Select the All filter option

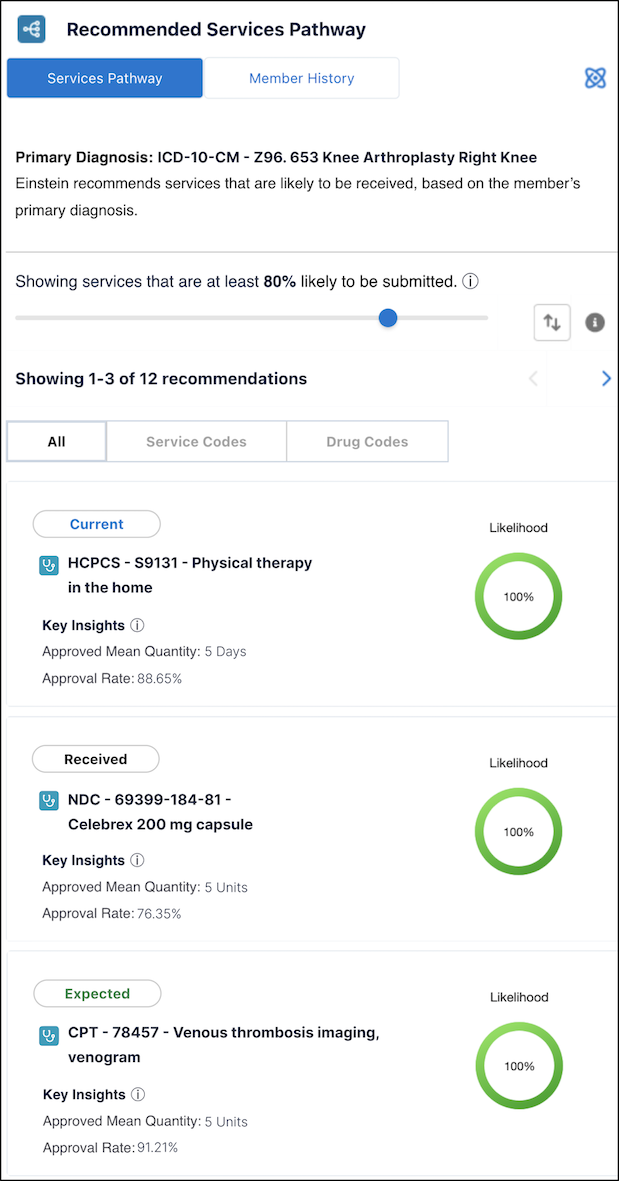tap(56, 441)
